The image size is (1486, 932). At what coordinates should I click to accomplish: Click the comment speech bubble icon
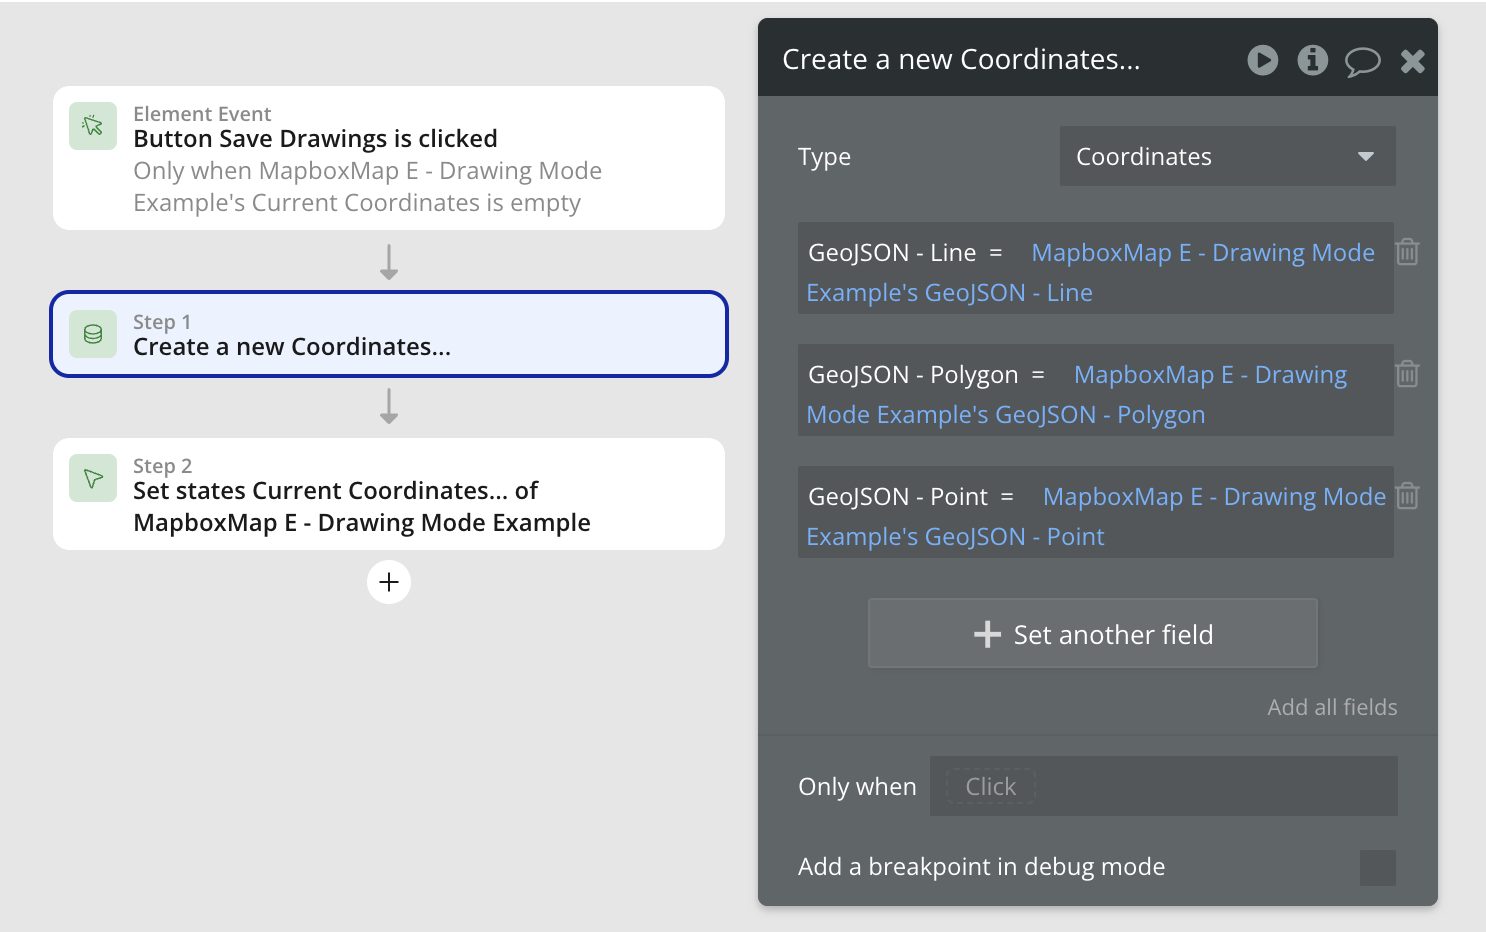coord(1362,62)
